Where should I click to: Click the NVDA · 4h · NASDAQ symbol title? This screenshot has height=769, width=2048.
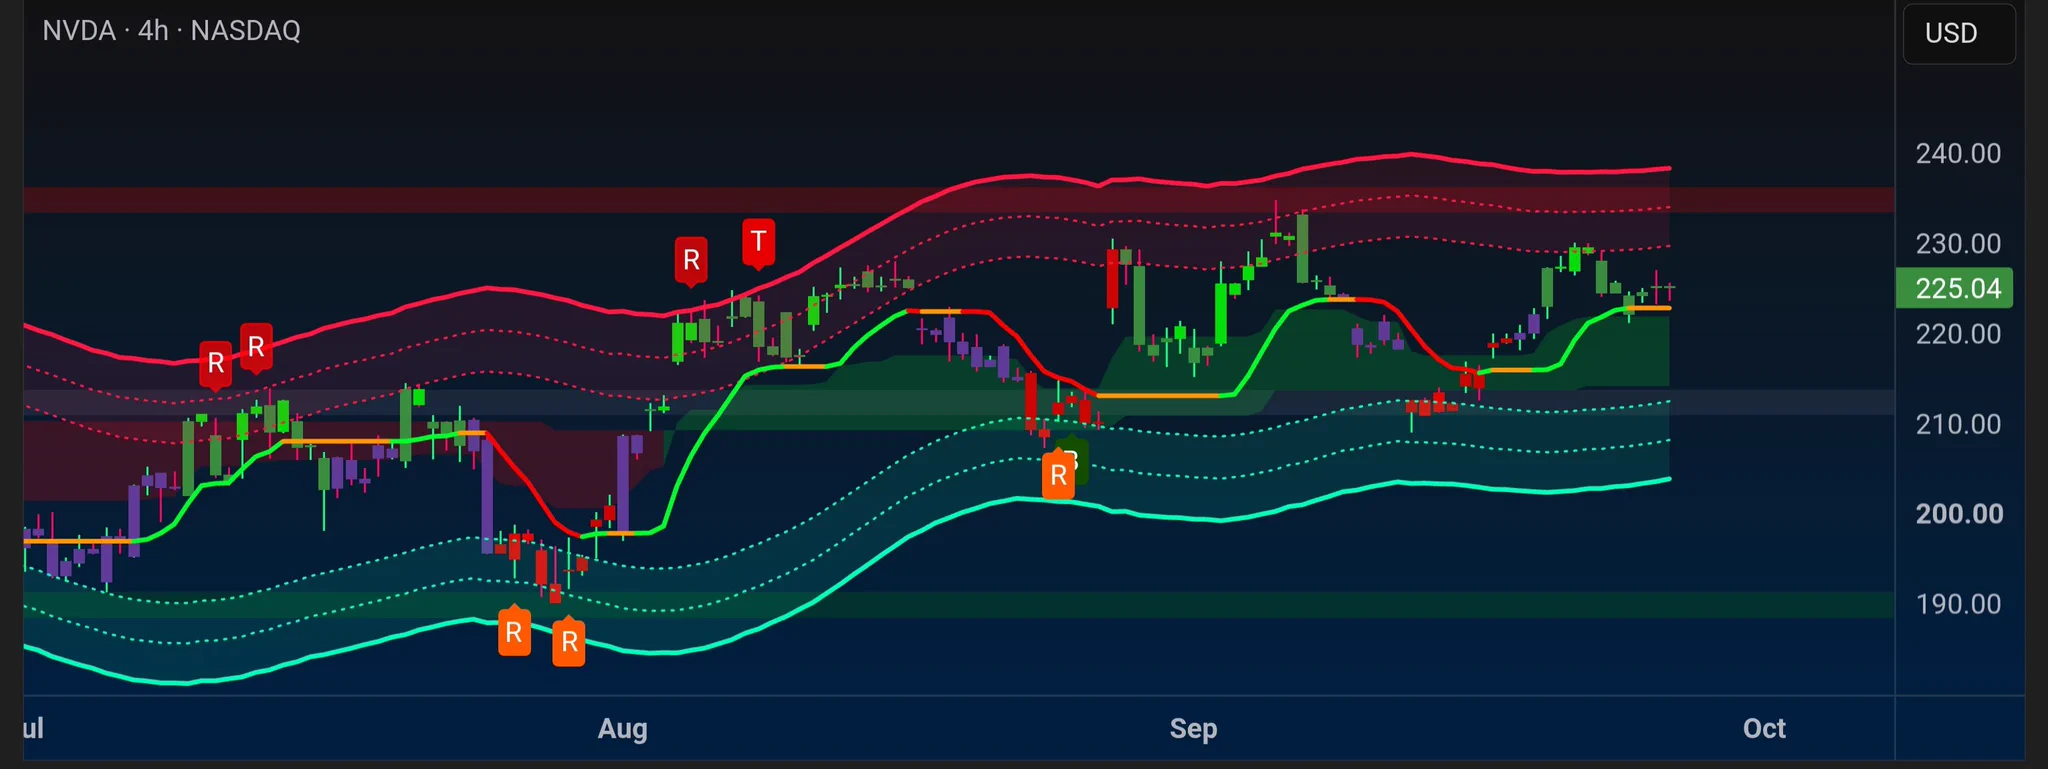[171, 31]
